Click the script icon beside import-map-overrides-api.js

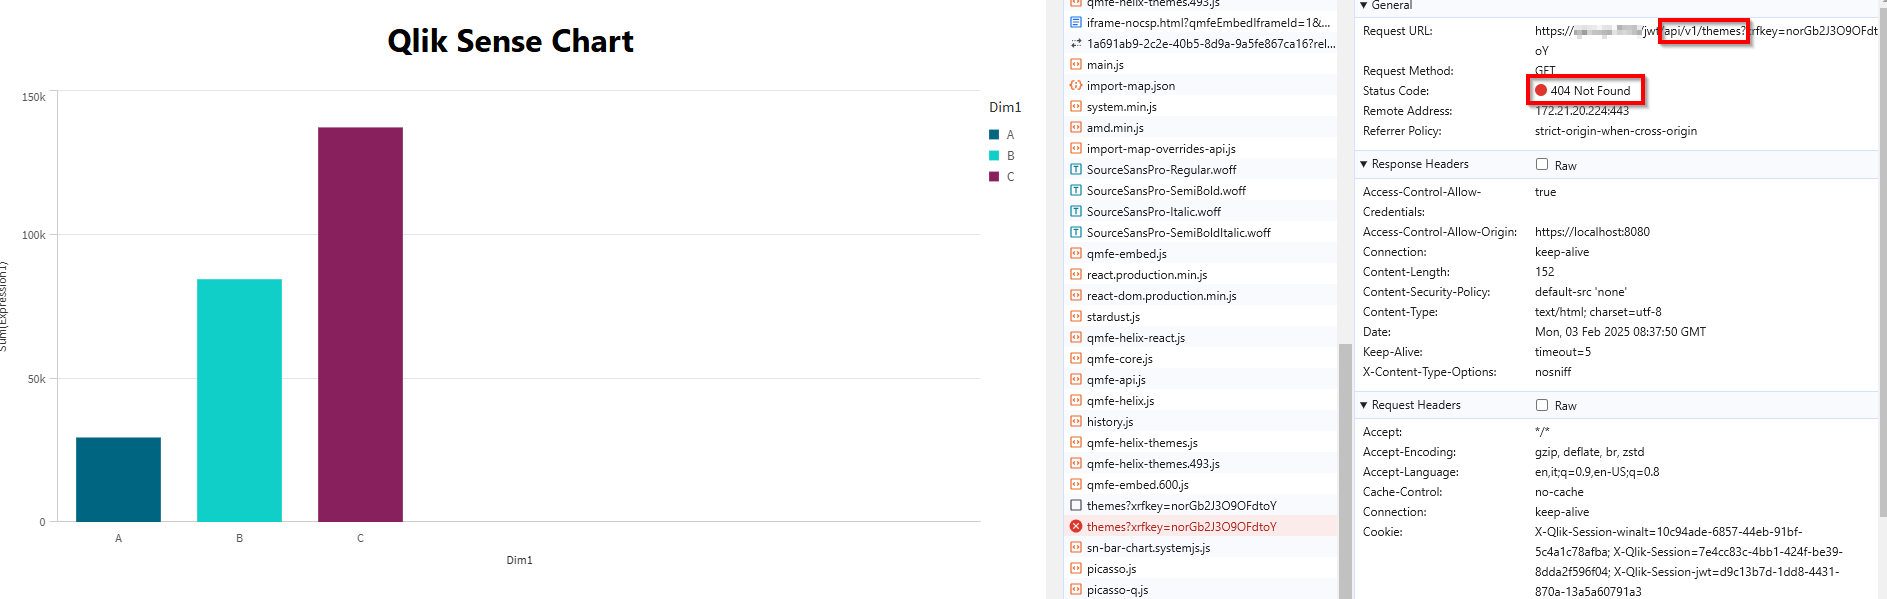[1076, 148]
